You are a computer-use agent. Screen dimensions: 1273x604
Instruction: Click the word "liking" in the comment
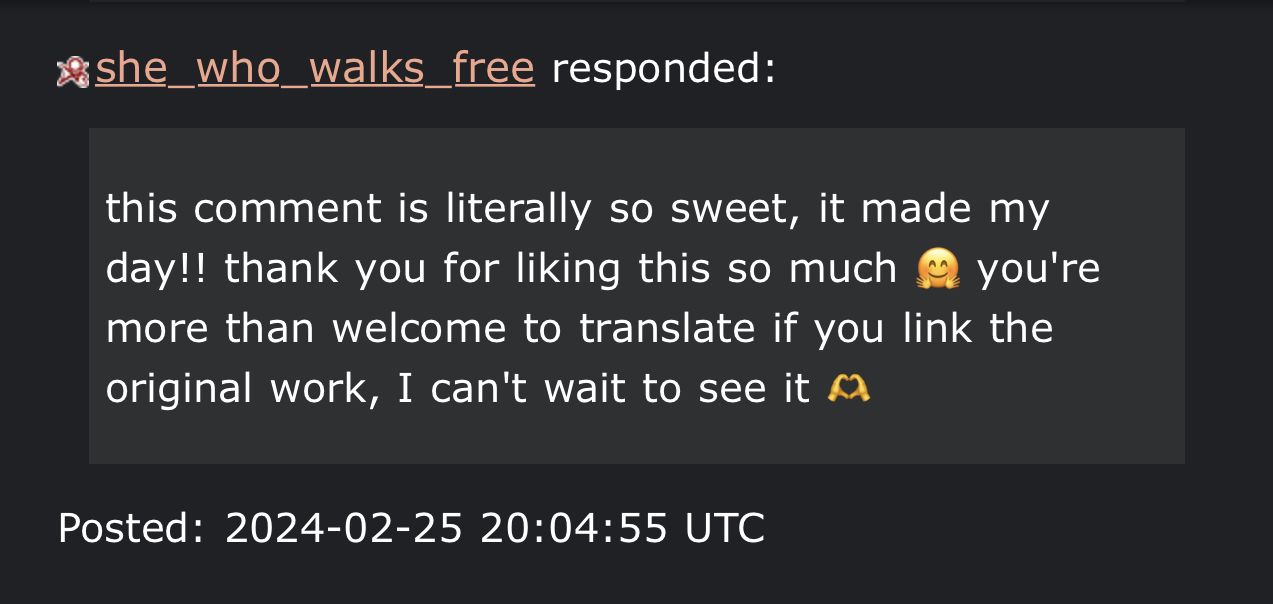click(x=560, y=268)
